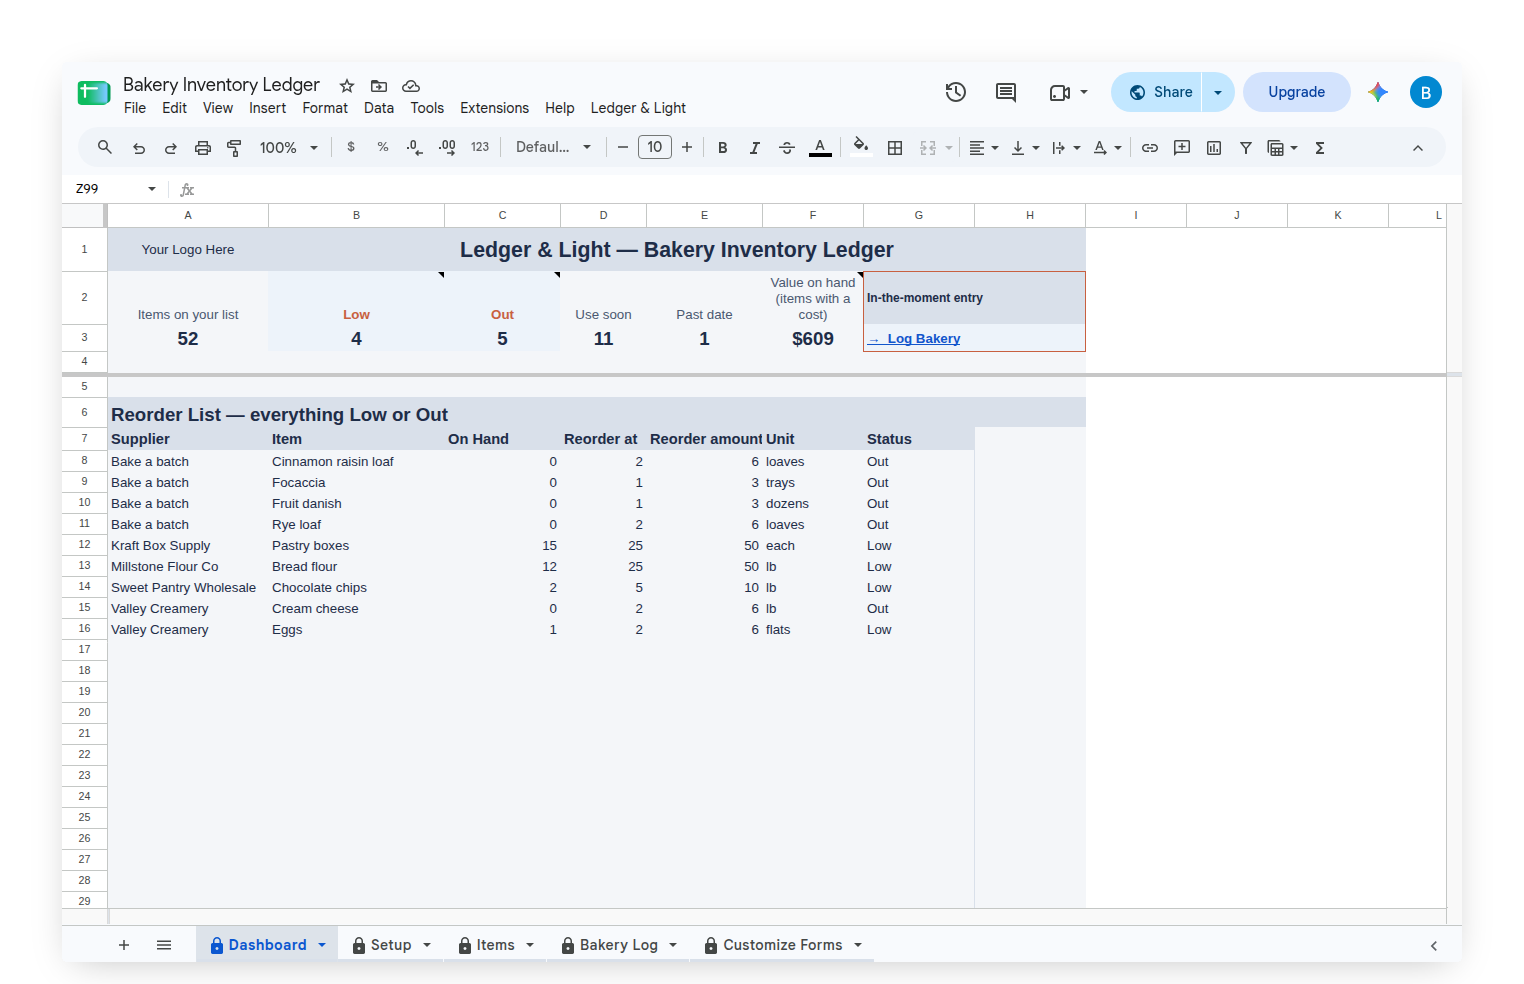Switch to the Bakery Log sheet tab
Screen dimensions: 1524x984
coord(619,945)
